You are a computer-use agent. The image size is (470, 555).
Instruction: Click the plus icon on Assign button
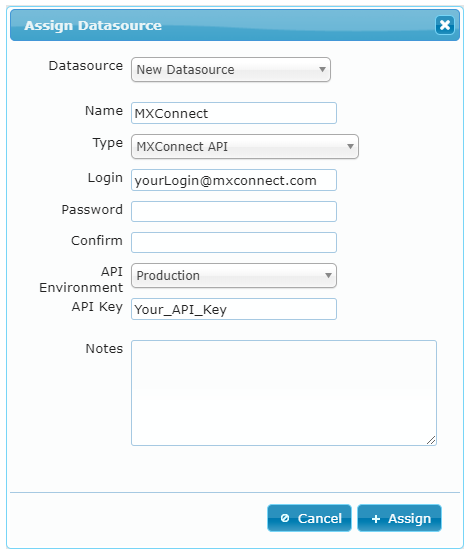click(x=376, y=519)
